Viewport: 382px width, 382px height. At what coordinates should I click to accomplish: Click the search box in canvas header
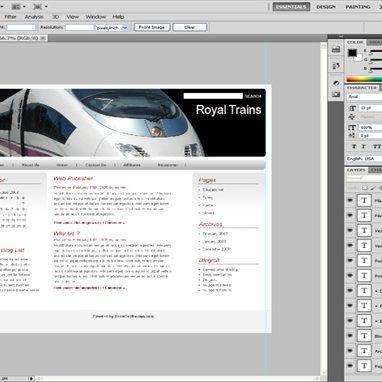point(213,96)
